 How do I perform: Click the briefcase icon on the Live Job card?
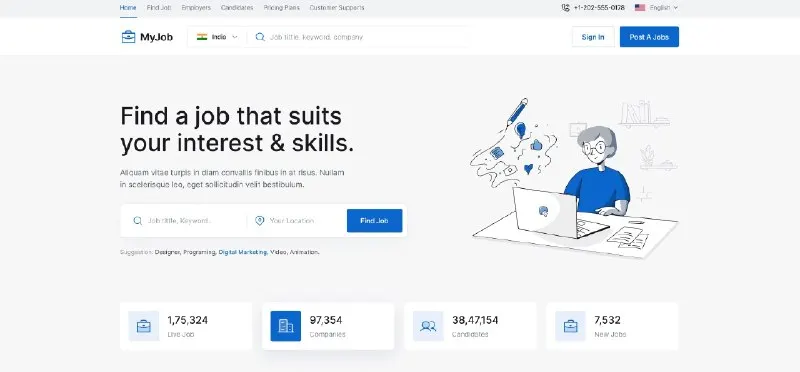click(144, 326)
